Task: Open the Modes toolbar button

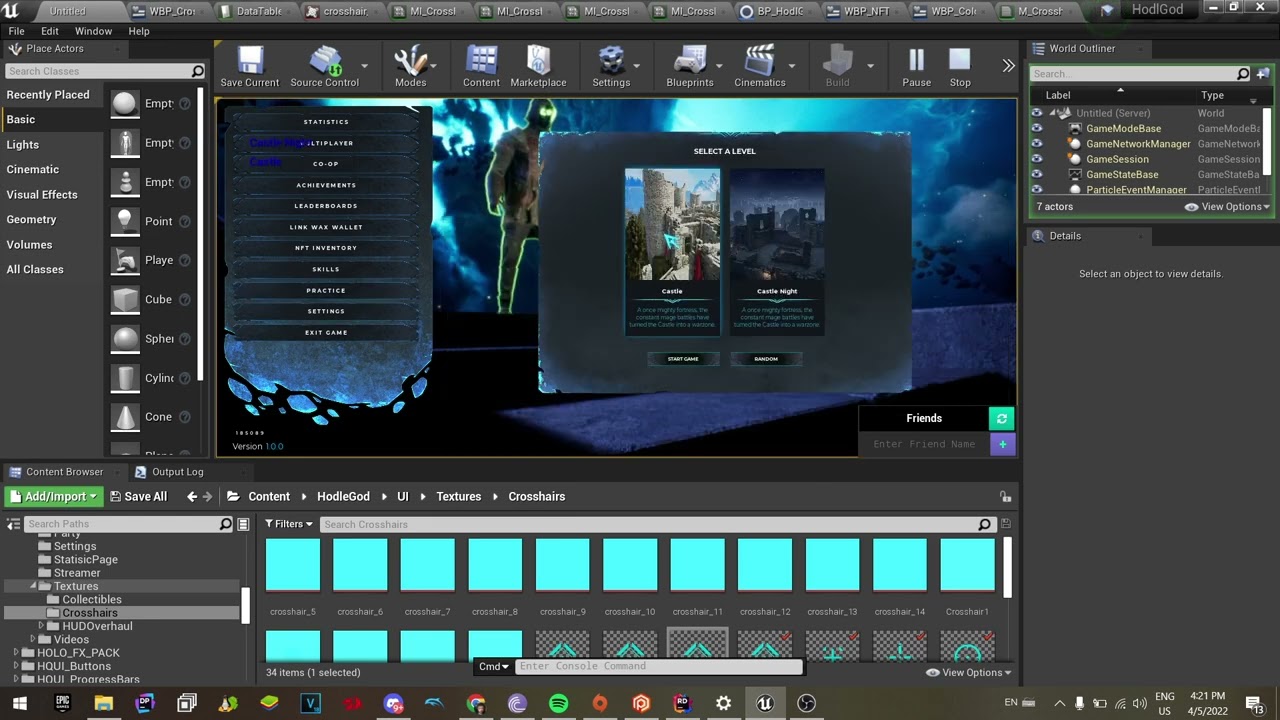Action: pyautogui.click(x=410, y=67)
